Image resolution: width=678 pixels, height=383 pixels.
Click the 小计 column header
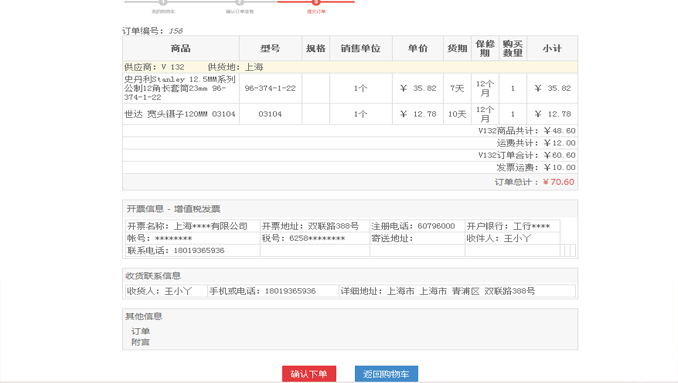click(x=552, y=48)
